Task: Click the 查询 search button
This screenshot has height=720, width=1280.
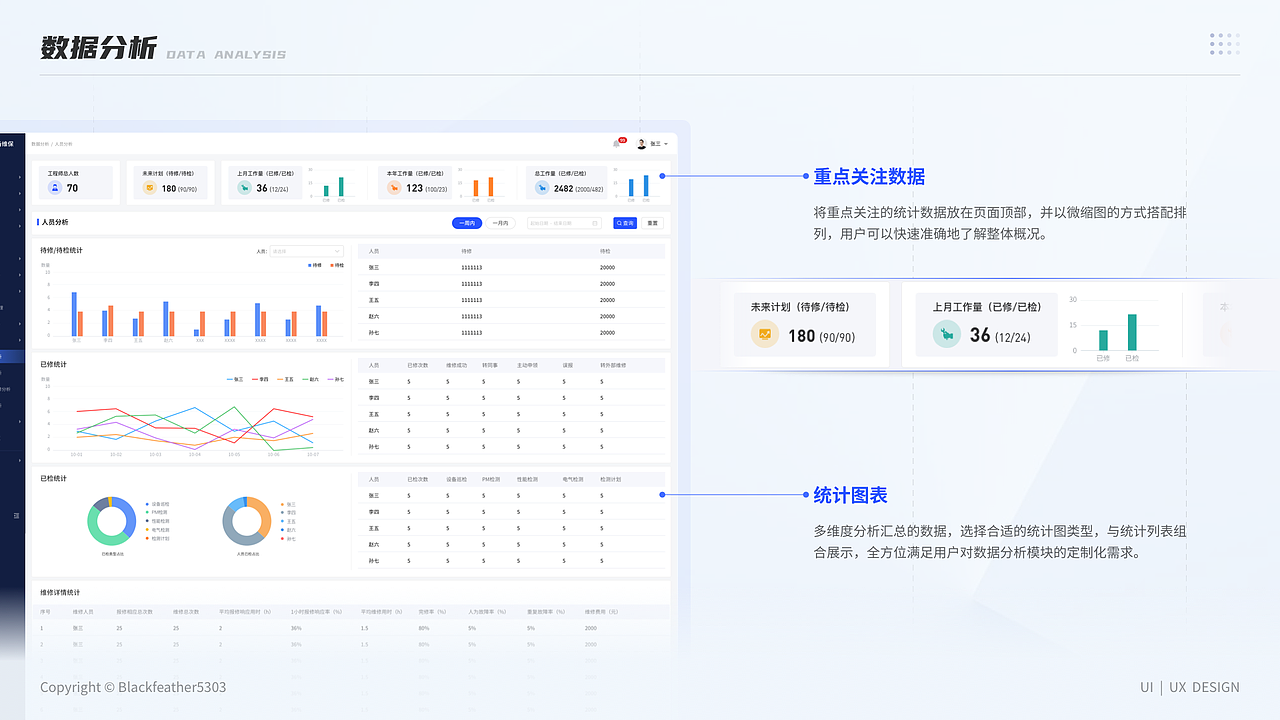Action: (x=625, y=223)
